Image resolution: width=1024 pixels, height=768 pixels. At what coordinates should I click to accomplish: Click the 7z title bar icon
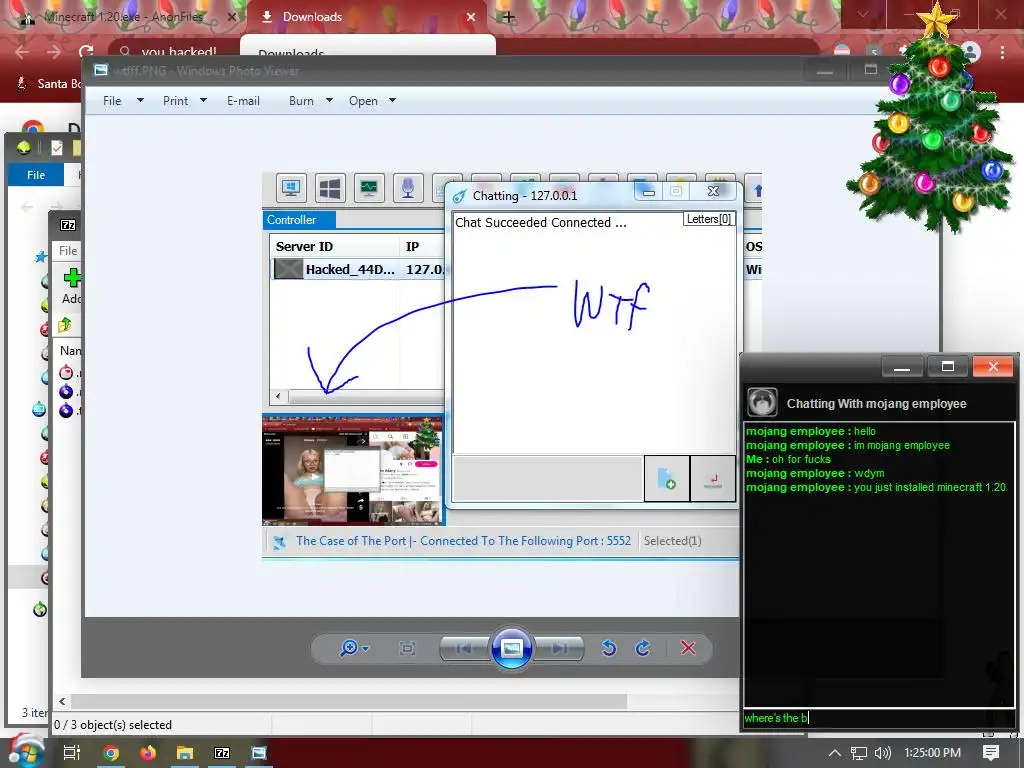click(x=68, y=225)
